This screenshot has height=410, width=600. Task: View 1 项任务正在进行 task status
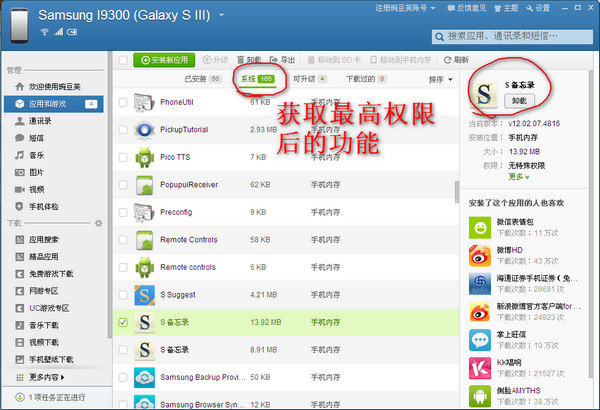coord(51,397)
